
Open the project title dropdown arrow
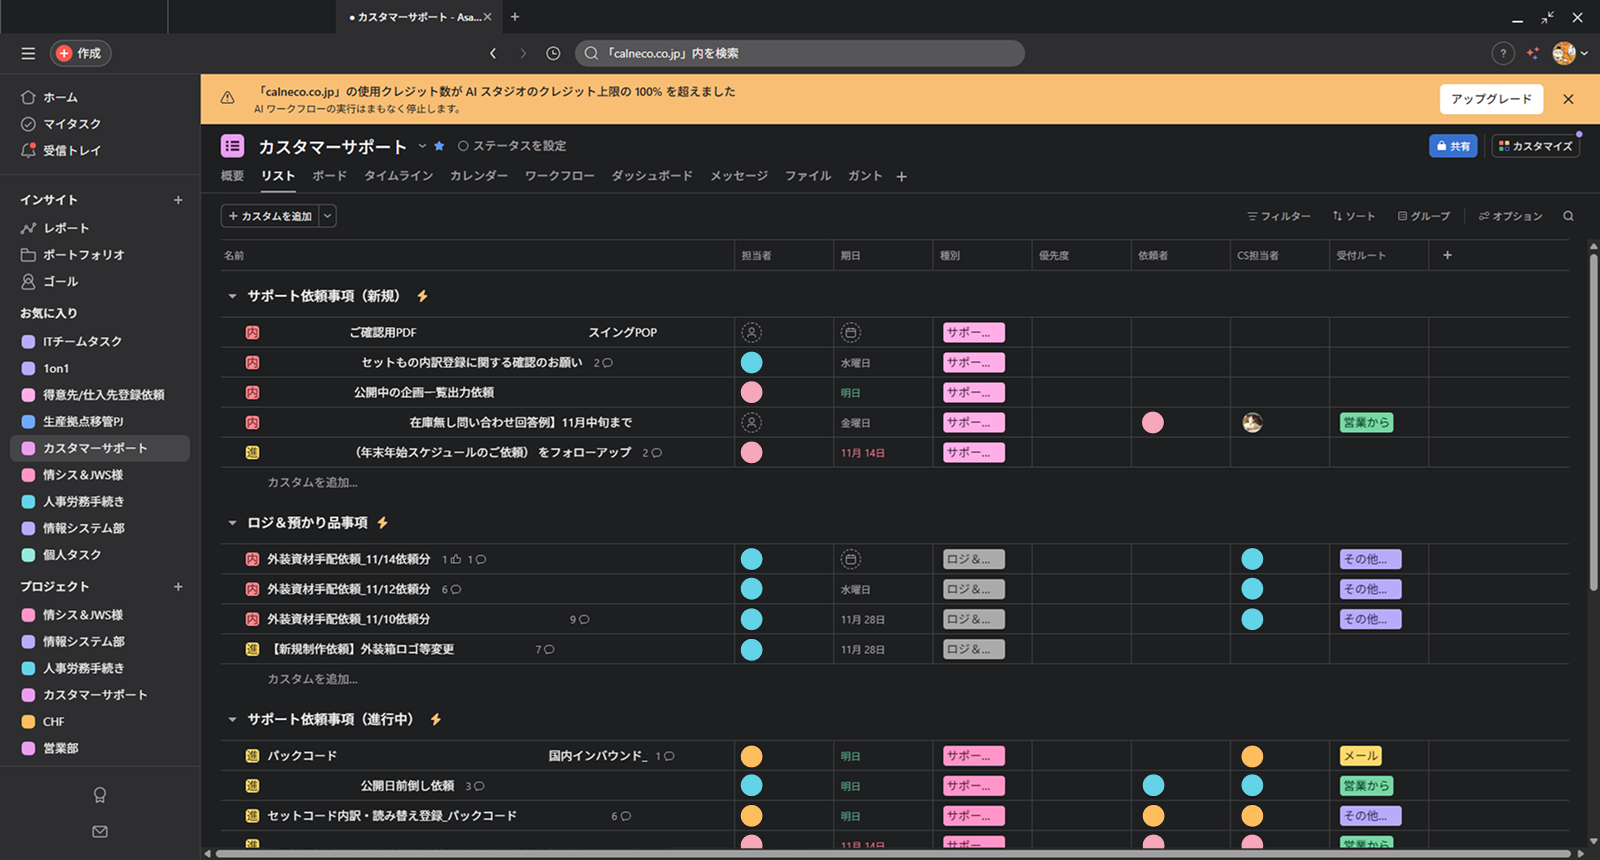coord(422,146)
